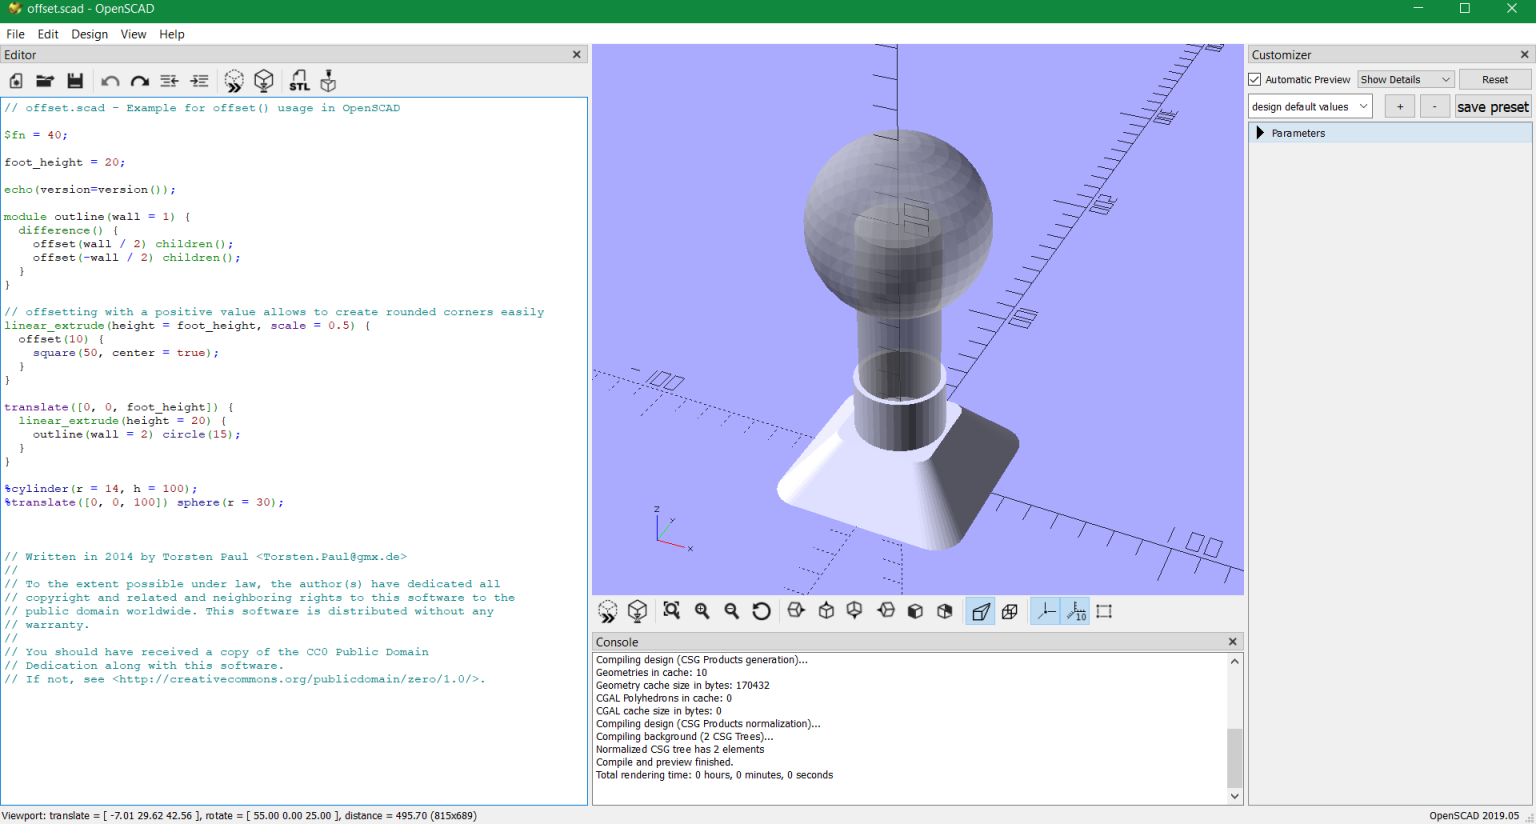Viewport: 1536px width, 824px height.
Task: Click the Reset button in the Customizer
Action: (1495, 79)
